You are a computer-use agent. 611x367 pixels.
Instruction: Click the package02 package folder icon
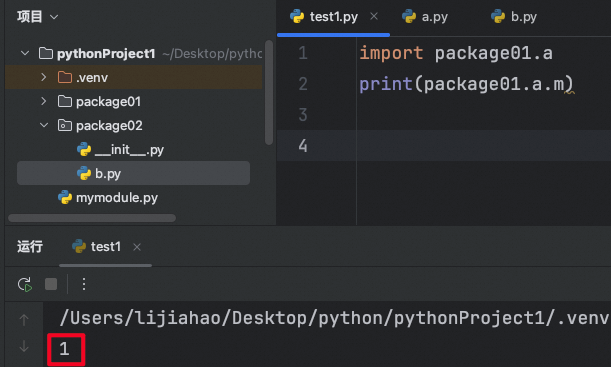(x=65, y=125)
